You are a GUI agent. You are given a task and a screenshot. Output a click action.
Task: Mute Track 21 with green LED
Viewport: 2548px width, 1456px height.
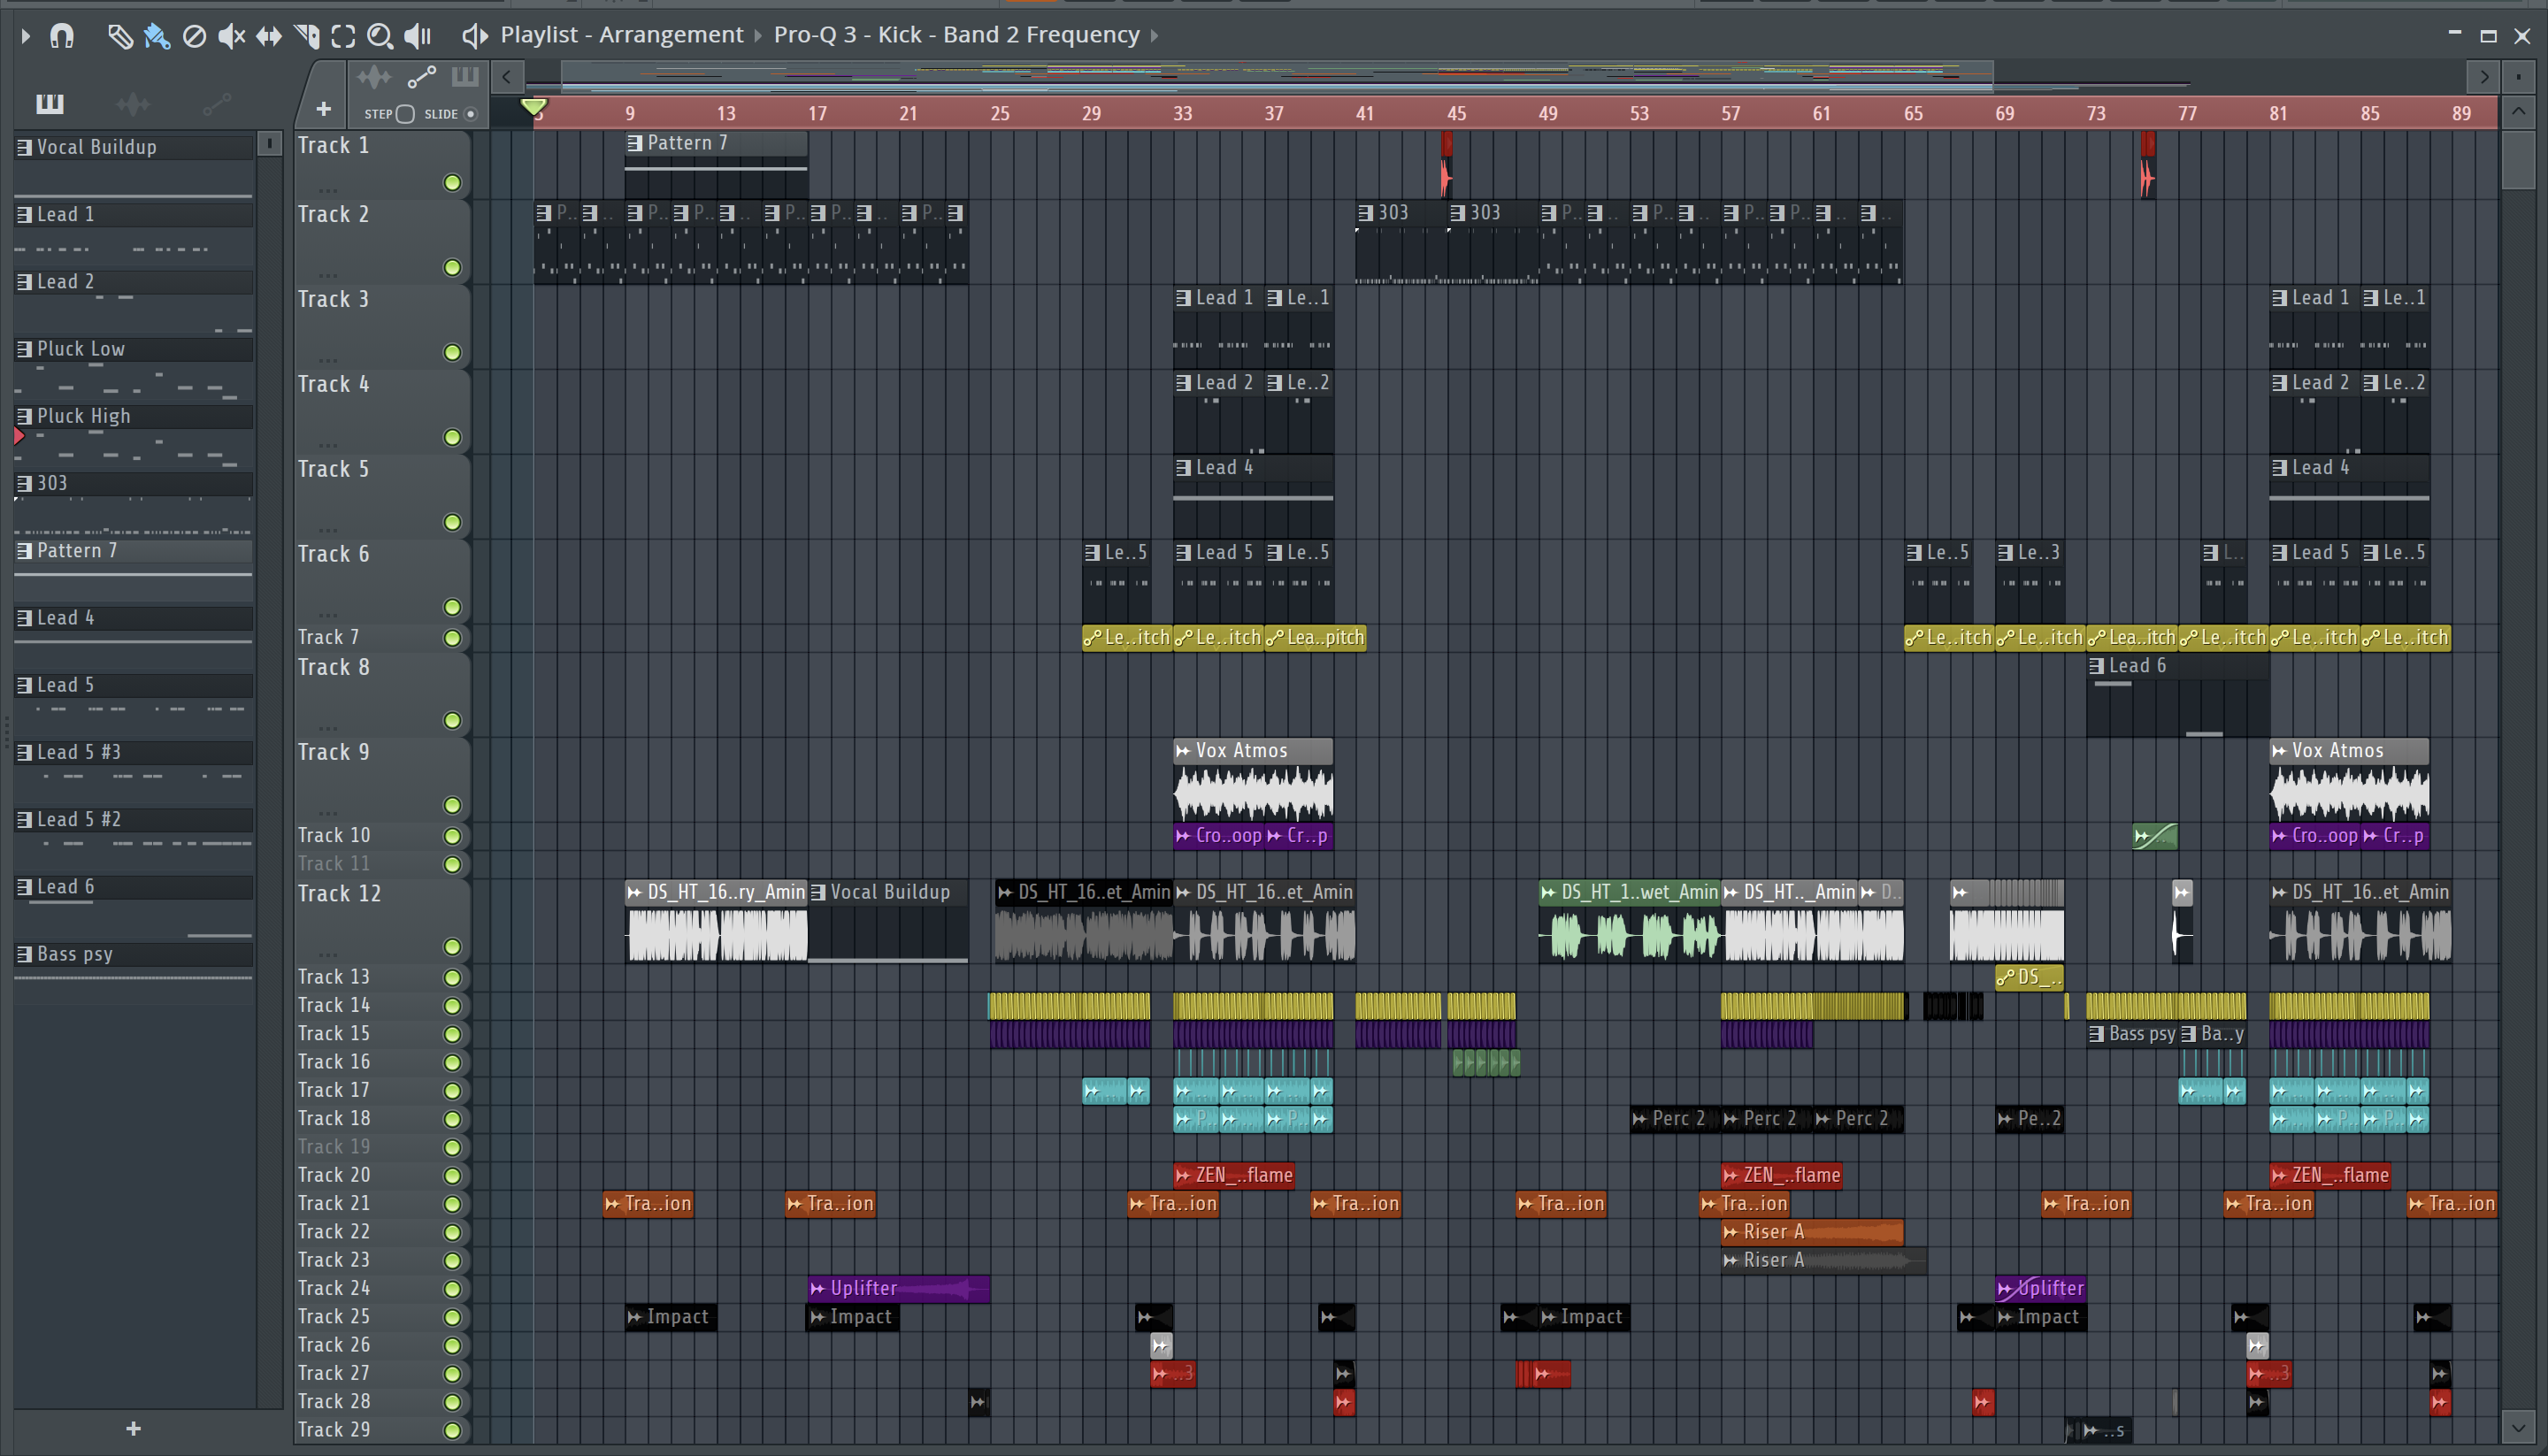(452, 1204)
